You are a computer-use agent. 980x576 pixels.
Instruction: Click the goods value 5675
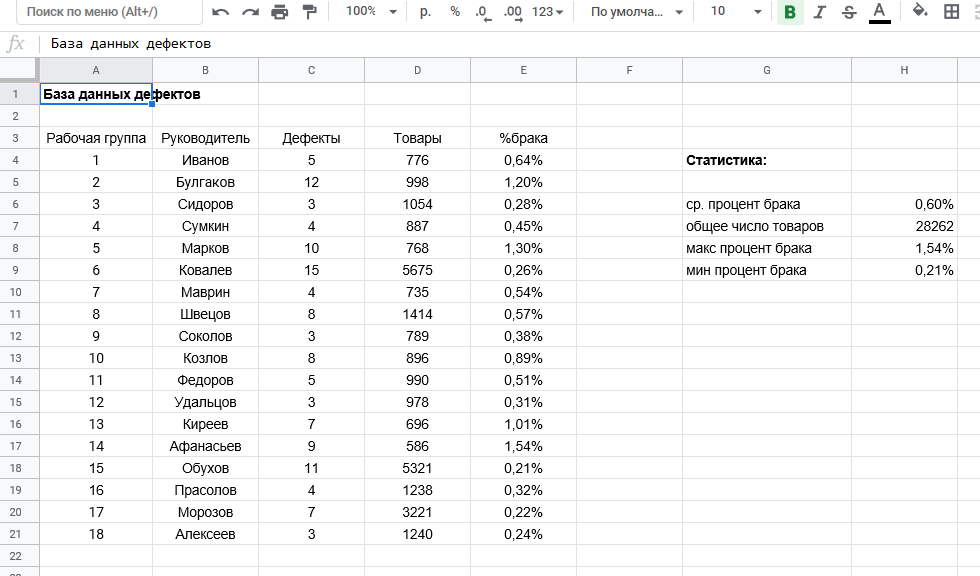tap(418, 270)
